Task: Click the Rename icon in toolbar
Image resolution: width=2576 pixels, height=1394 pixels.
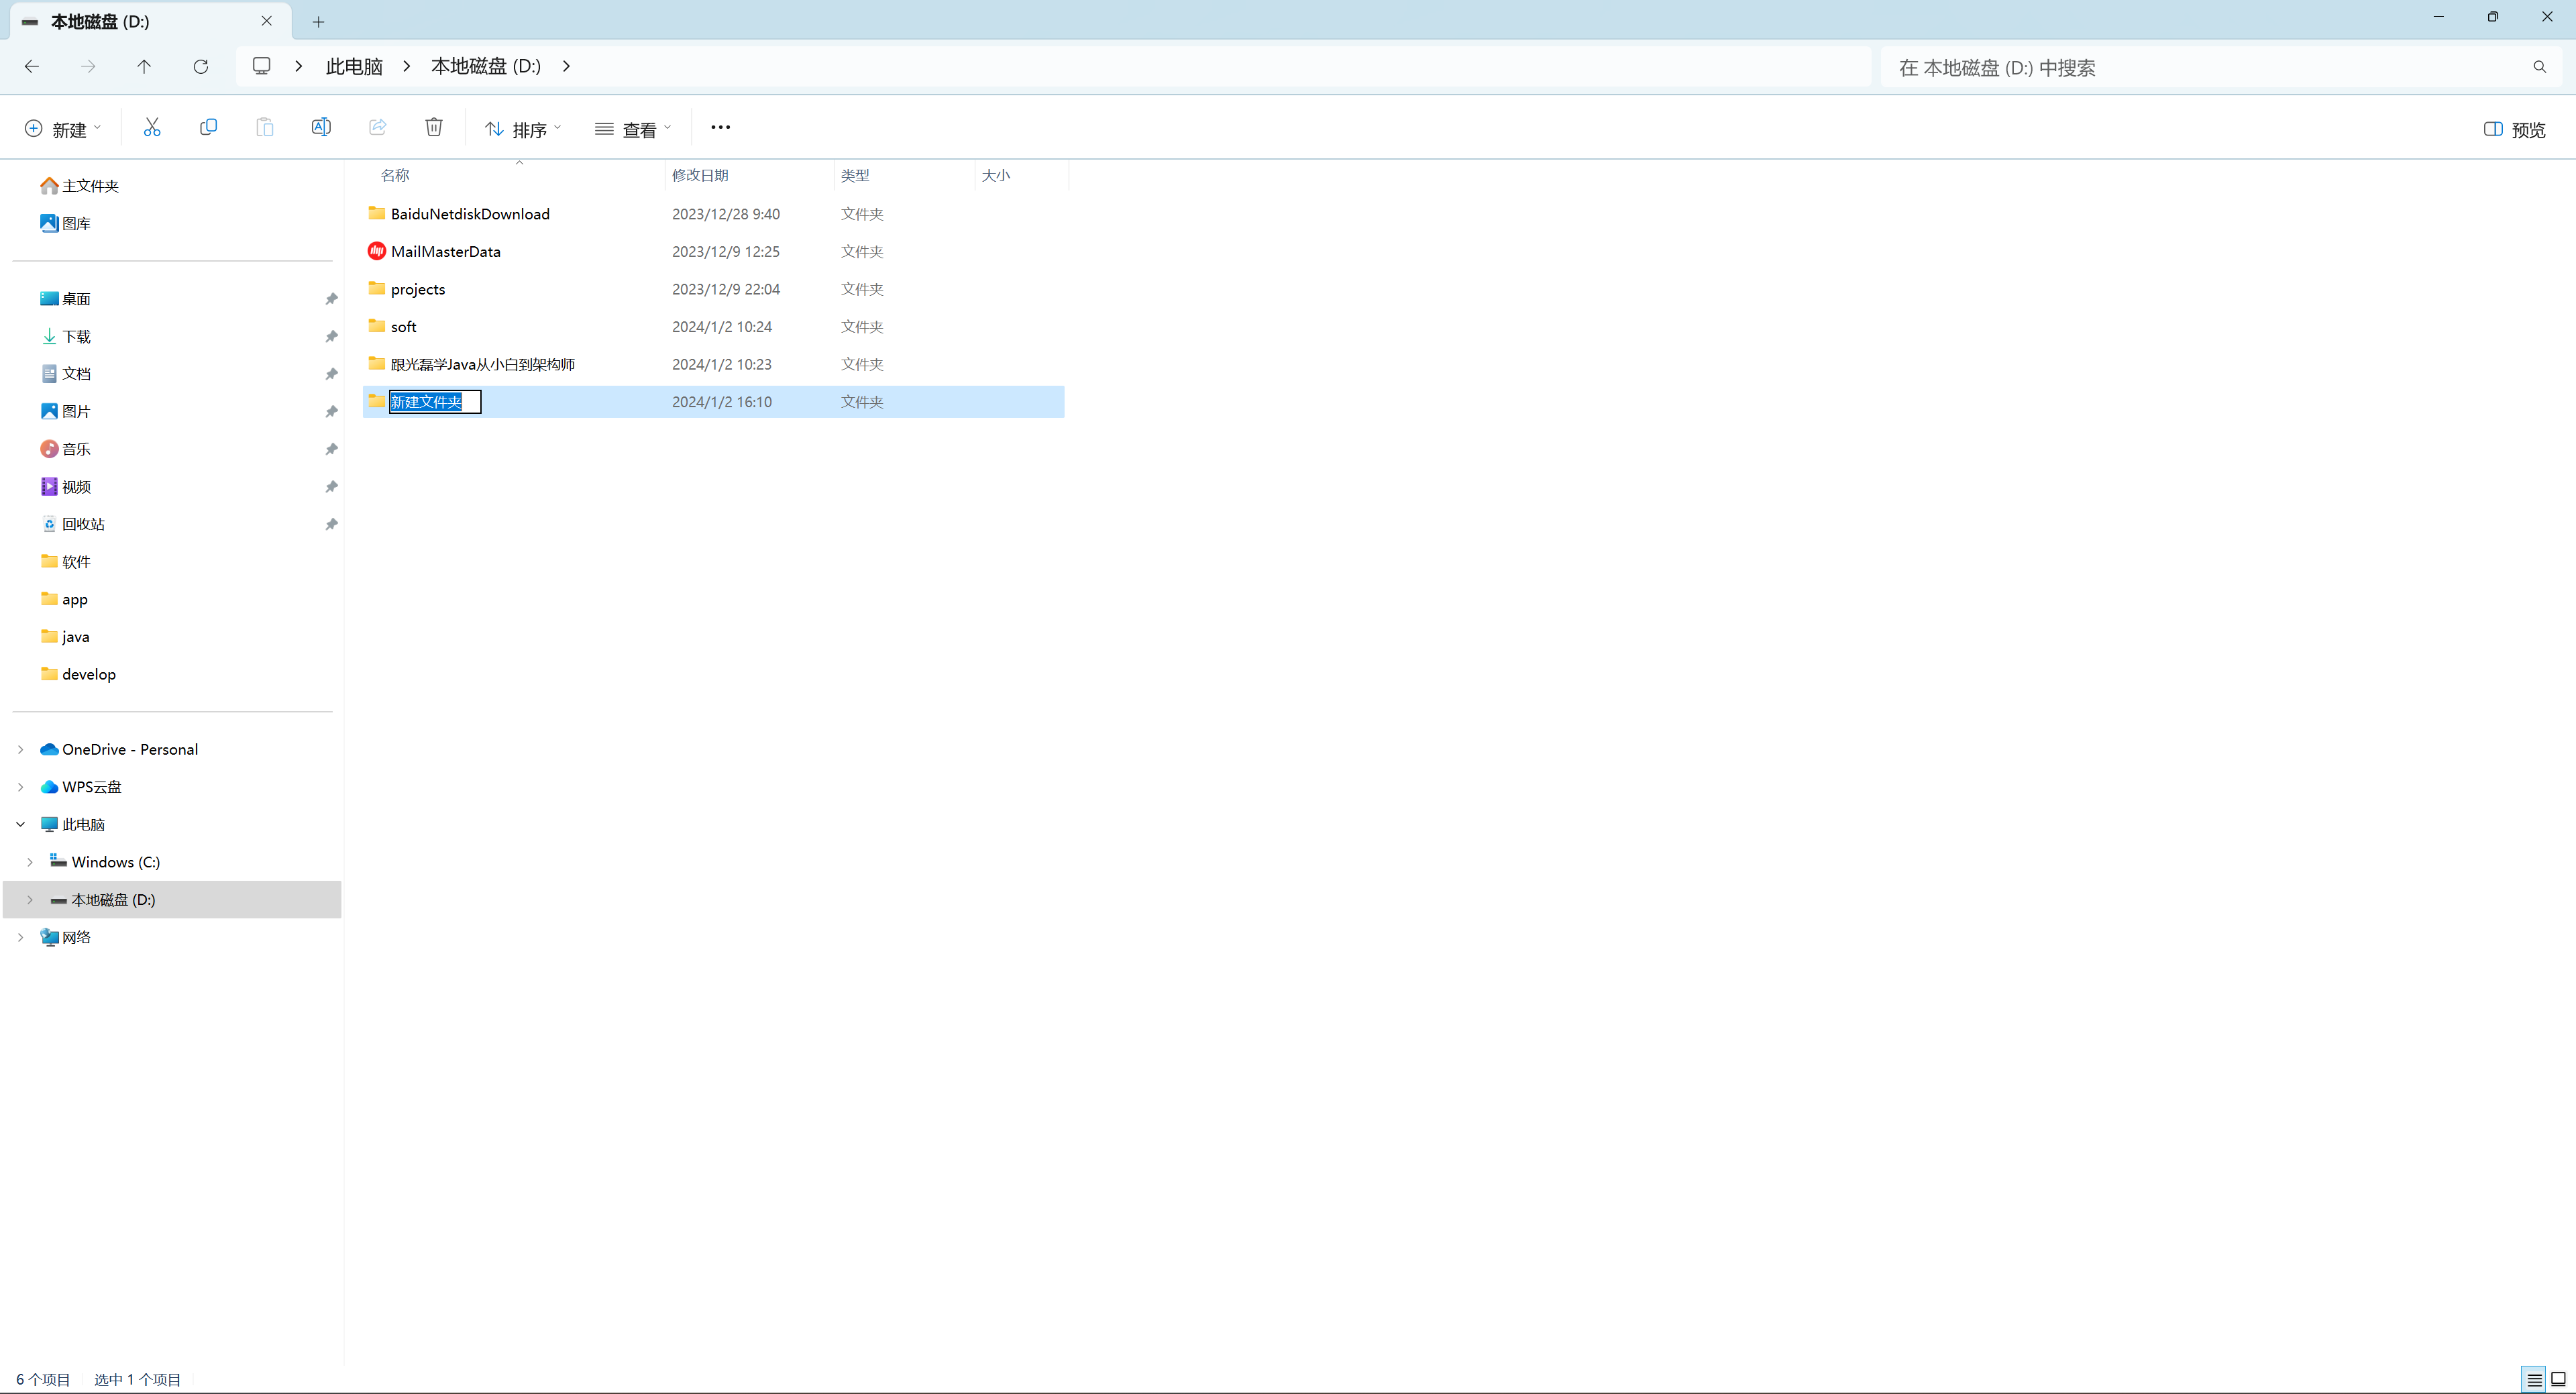Action: (x=321, y=128)
